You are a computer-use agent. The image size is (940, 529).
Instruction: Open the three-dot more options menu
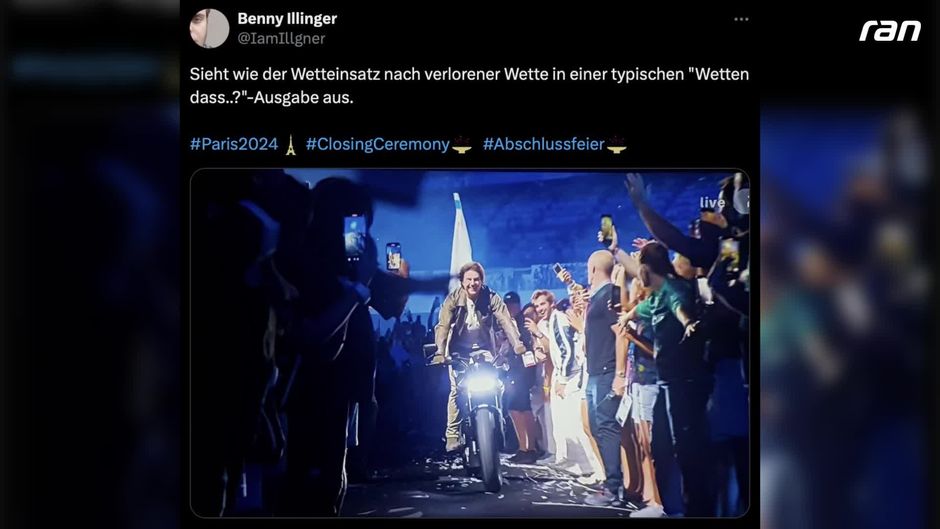(741, 19)
